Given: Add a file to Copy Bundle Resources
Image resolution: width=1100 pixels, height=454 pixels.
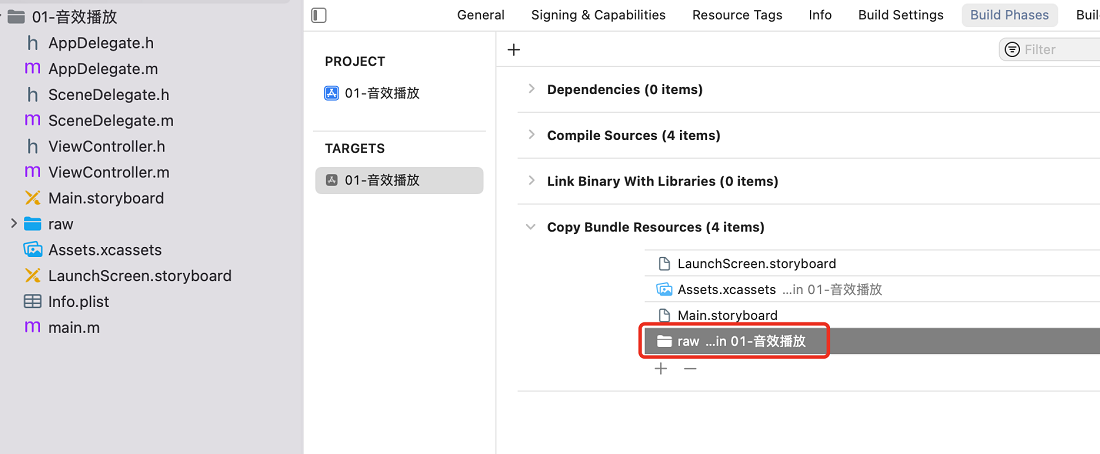Looking at the screenshot, I should click(x=661, y=368).
